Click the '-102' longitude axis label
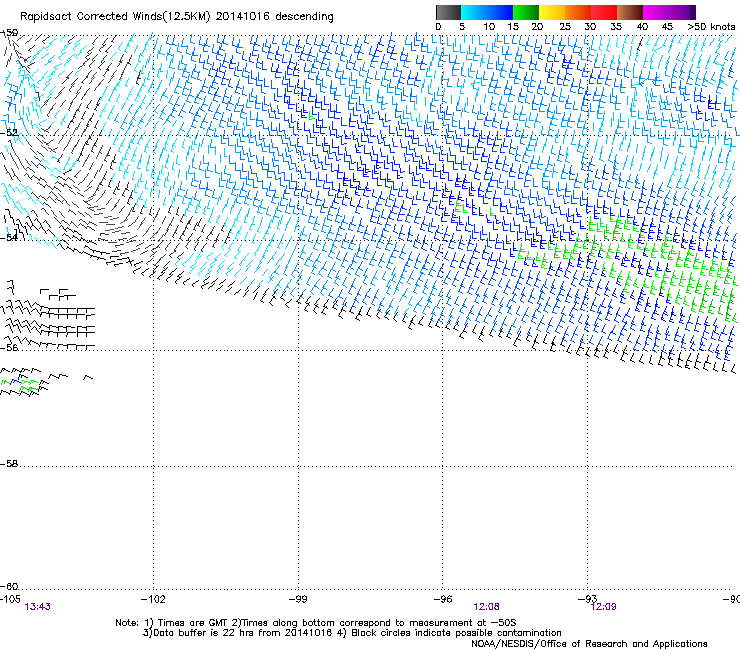740x650 pixels. click(x=153, y=599)
